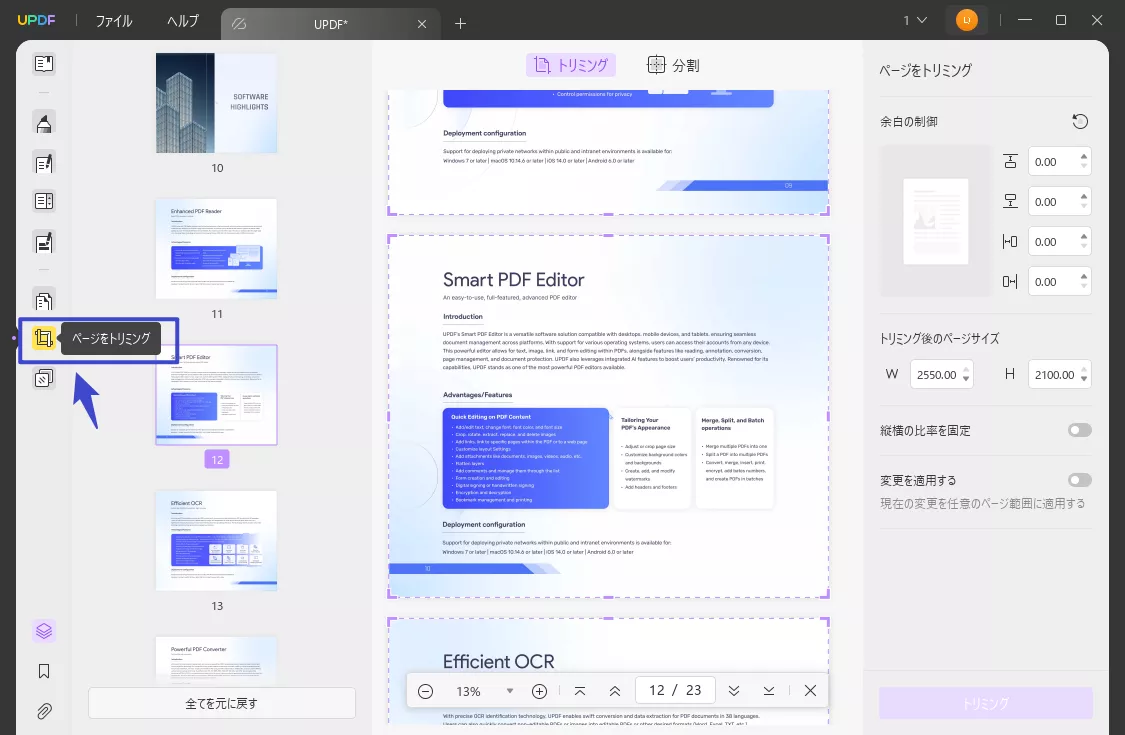Toggle the fixed aspect ratio switch

click(x=1079, y=430)
